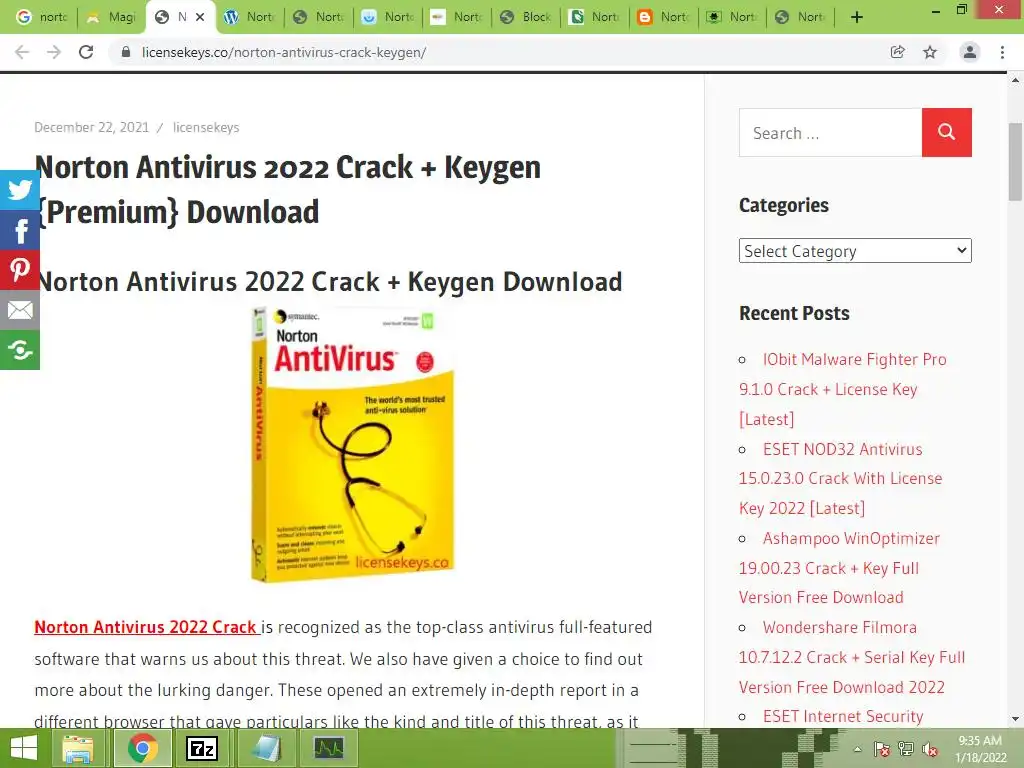Go forward in browser history
The width and height of the screenshot is (1024, 768).
point(54,52)
